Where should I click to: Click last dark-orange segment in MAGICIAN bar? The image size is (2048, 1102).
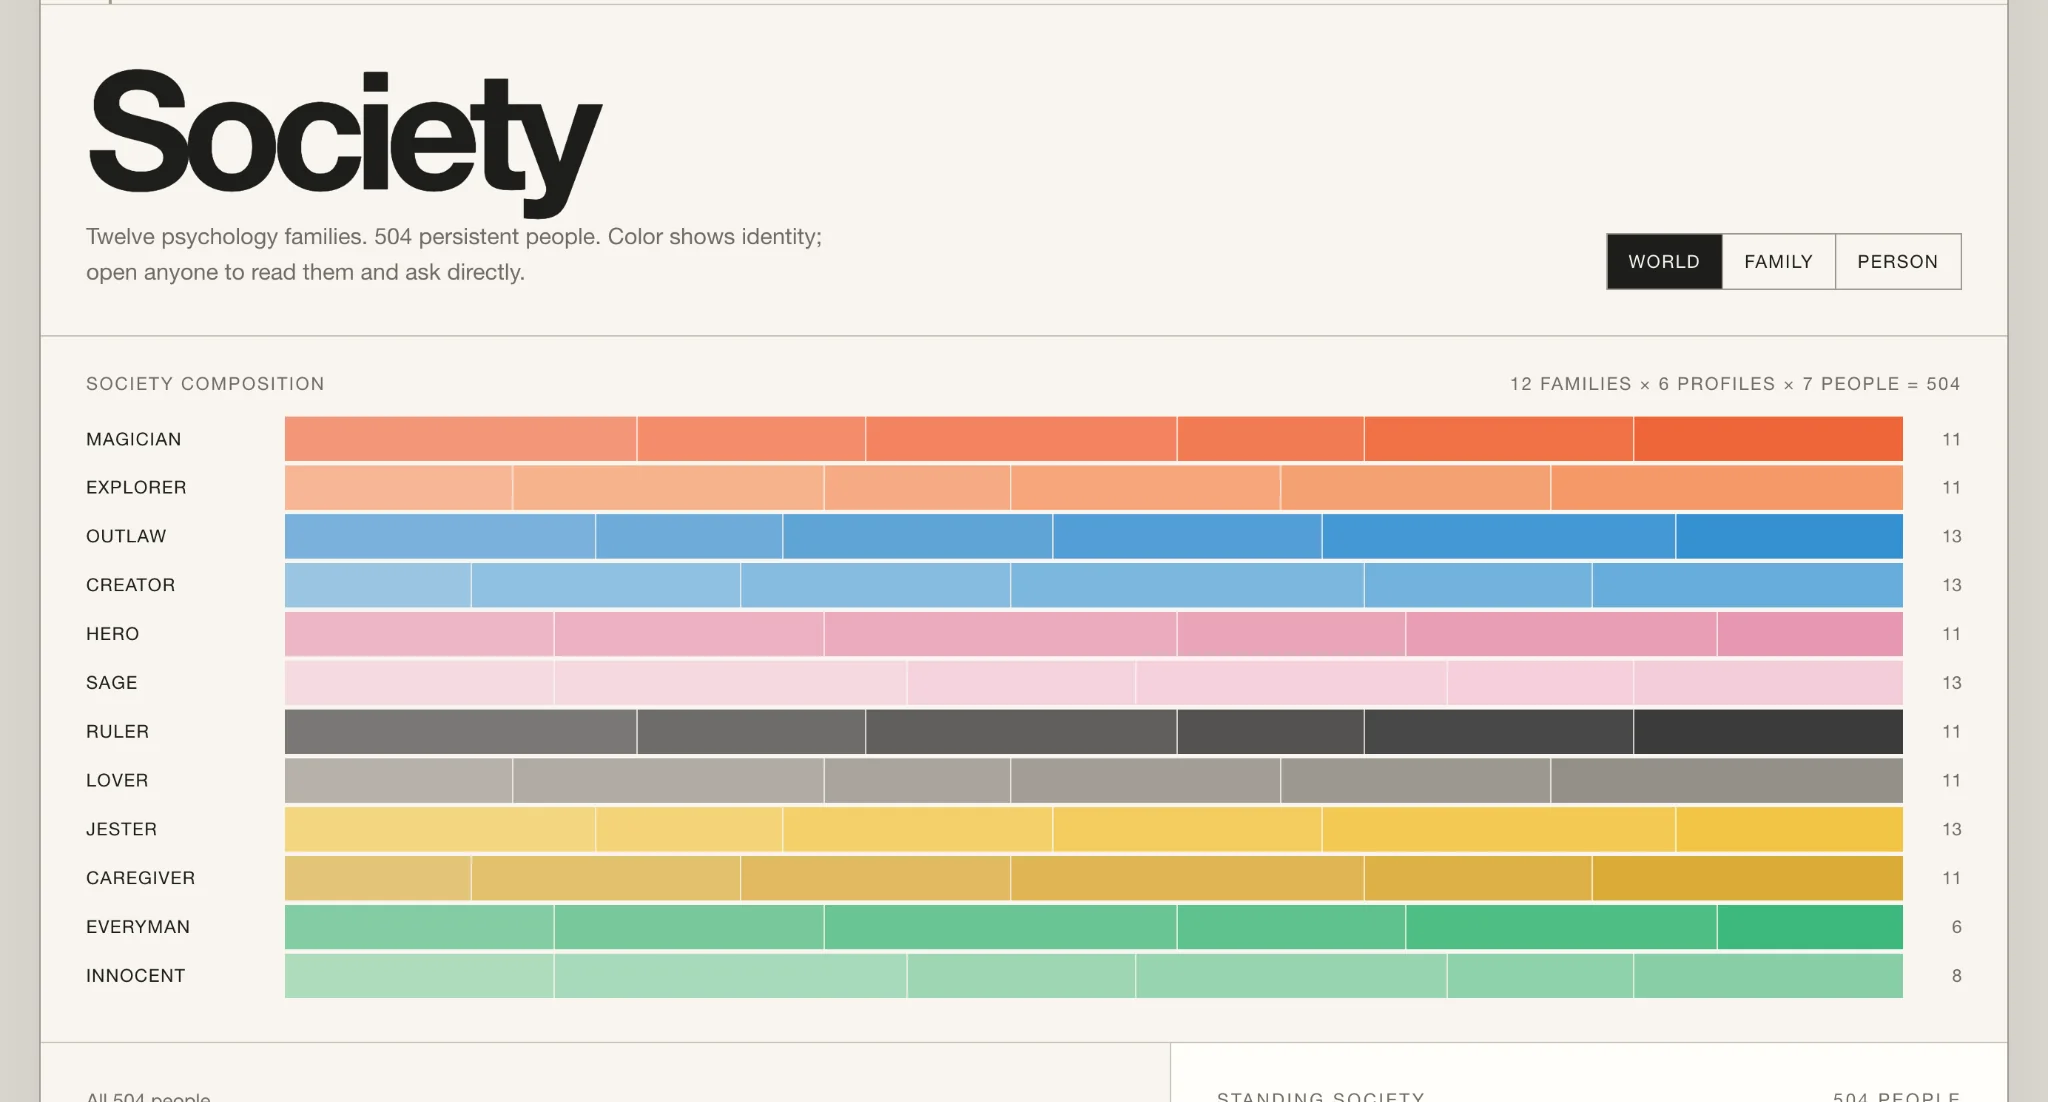point(1769,439)
